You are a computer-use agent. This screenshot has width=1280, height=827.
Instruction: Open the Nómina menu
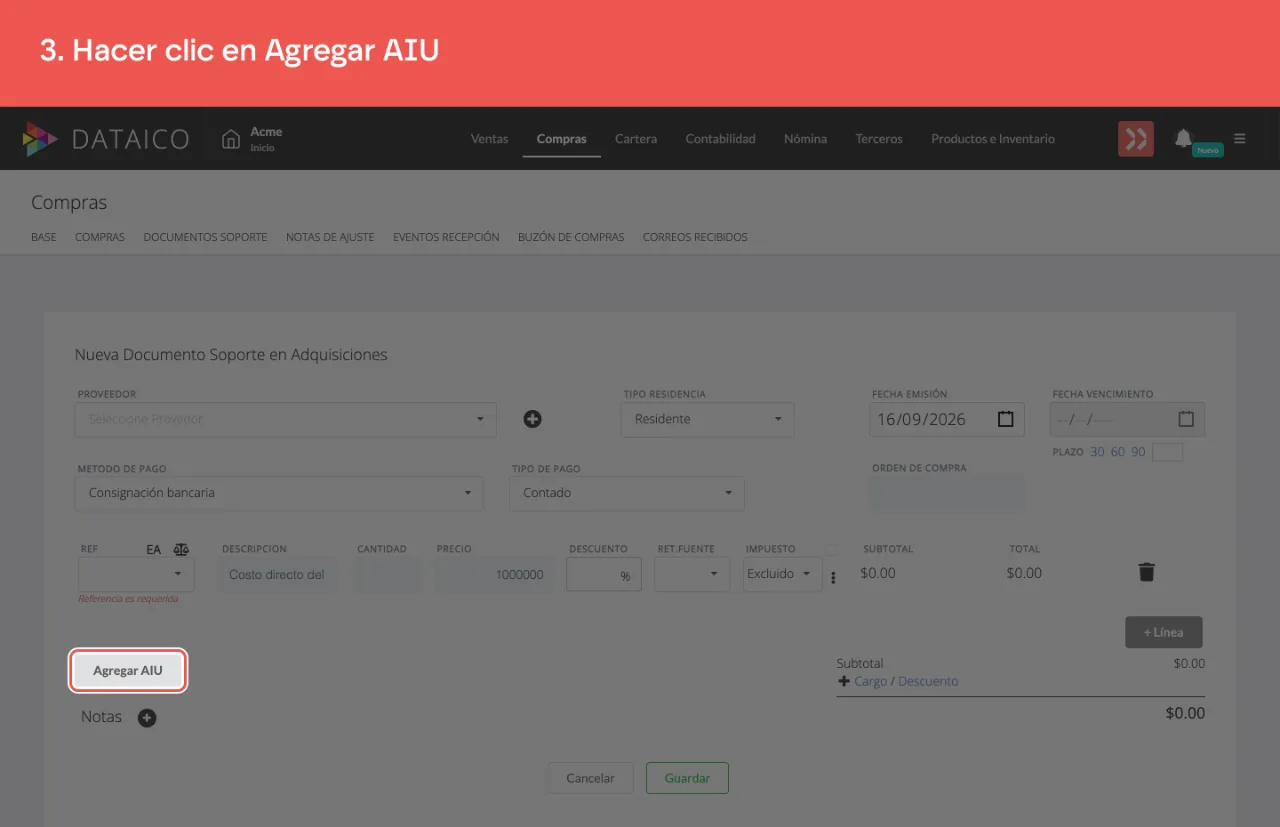point(806,139)
